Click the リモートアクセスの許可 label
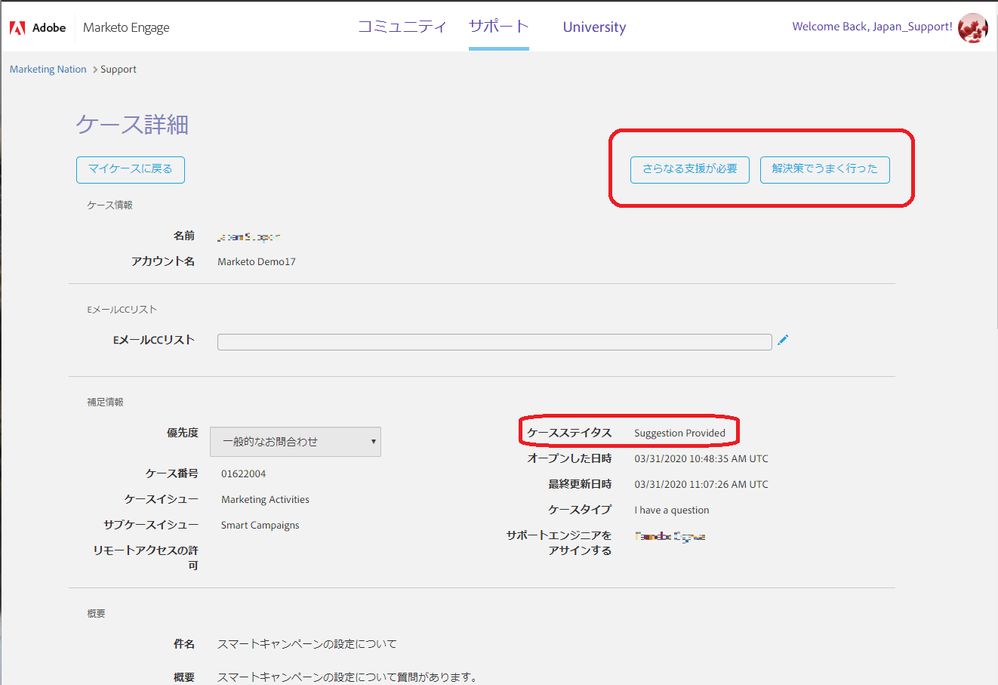Screen dimensions: 998x685 click(146, 558)
